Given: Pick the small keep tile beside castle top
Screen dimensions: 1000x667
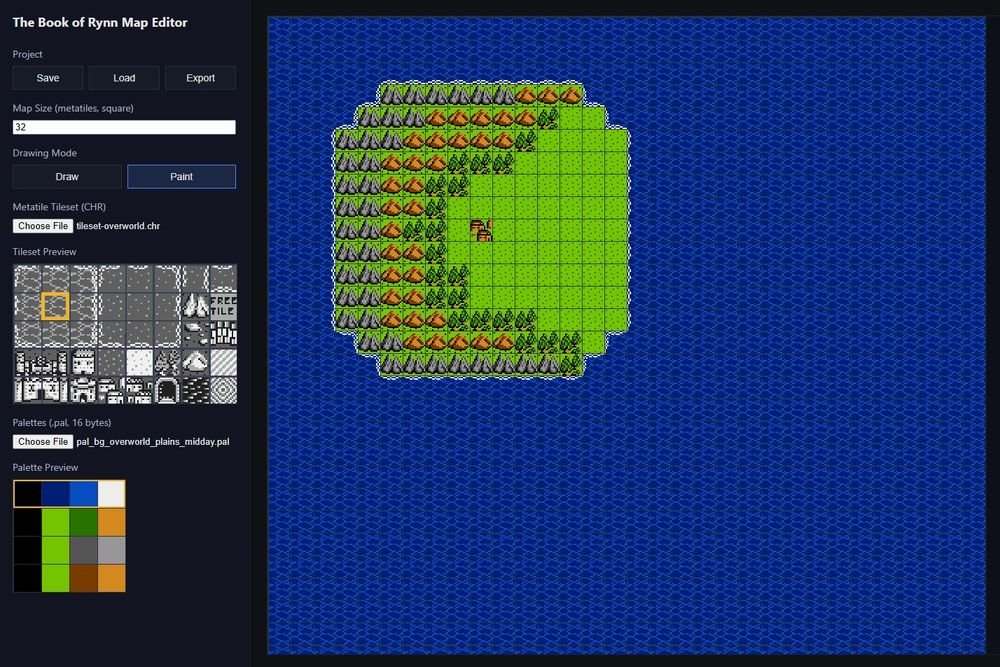Looking at the screenshot, I should (x=84, y=362).
